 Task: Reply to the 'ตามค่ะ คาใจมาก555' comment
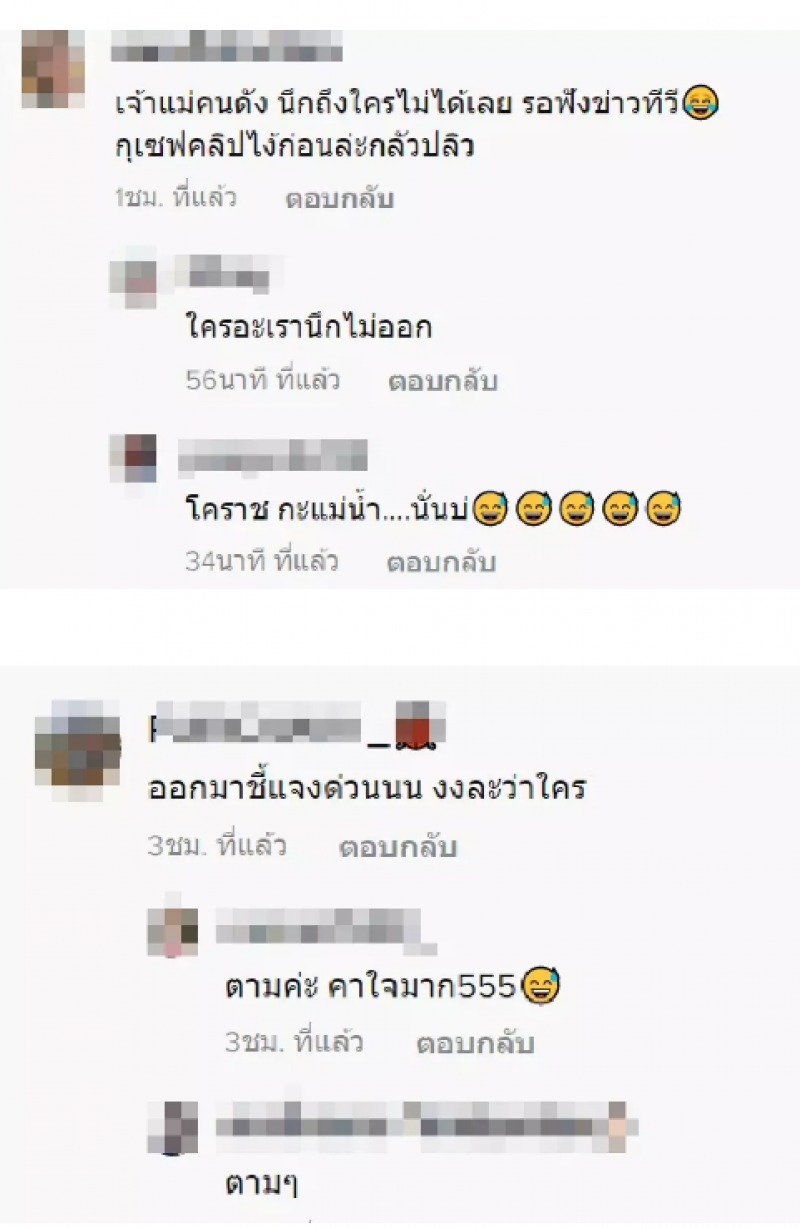tap(476, 1044)
